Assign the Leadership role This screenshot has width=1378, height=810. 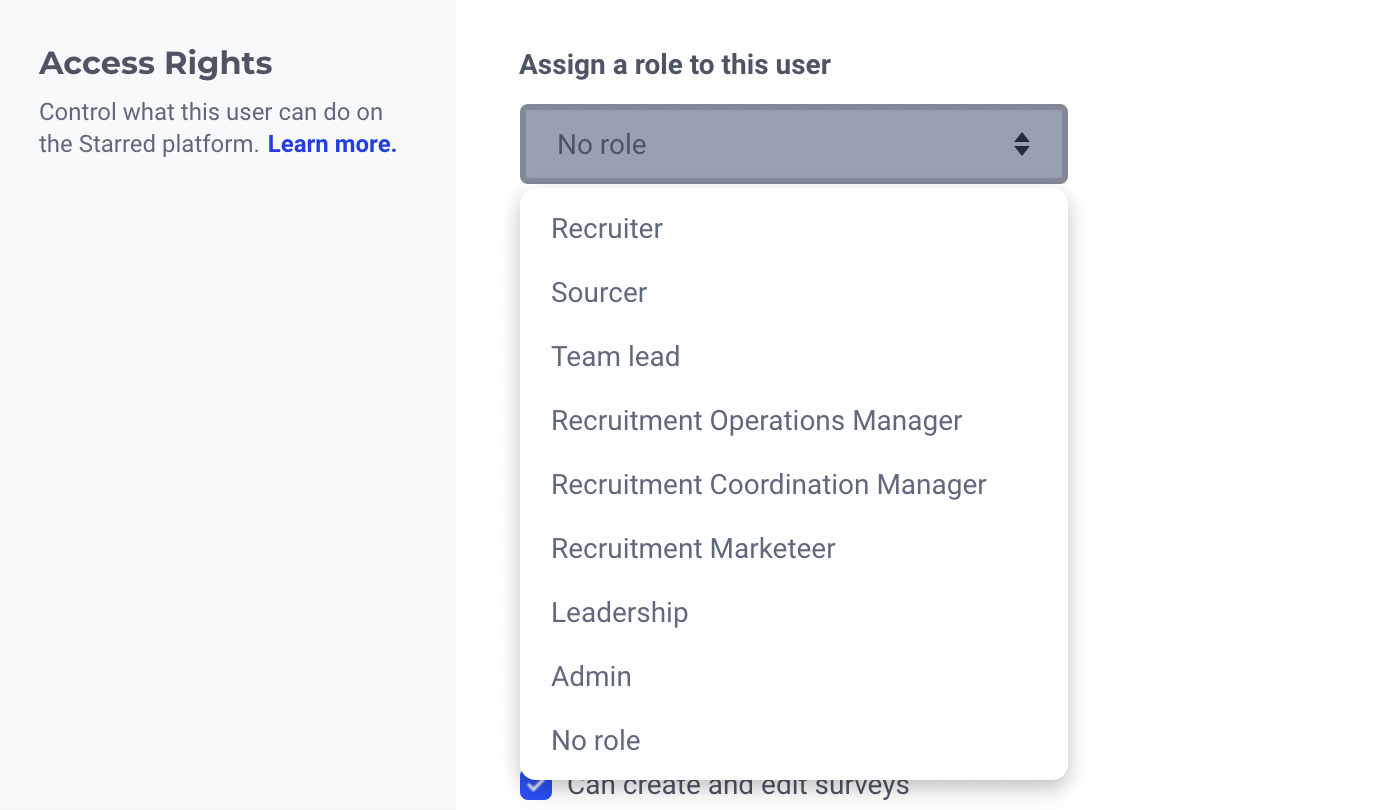pyautogui.click(x=619, y=613)
